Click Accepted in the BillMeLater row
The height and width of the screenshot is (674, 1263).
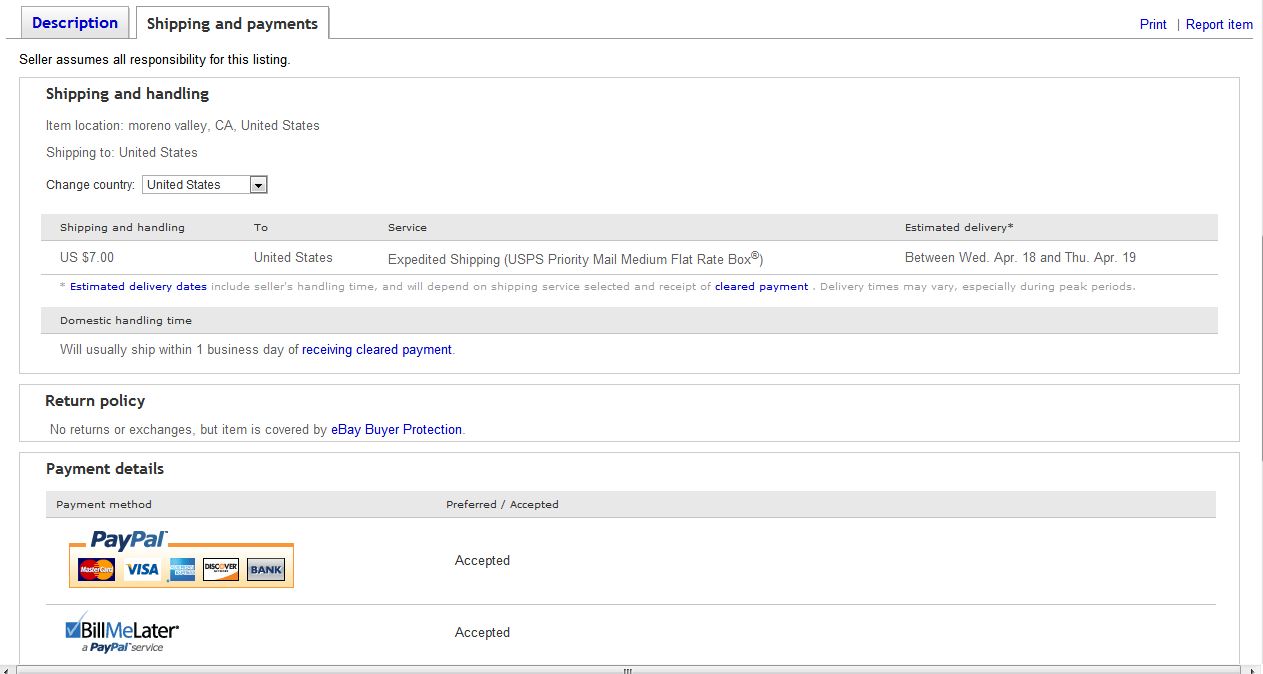(x=482, y=633)
